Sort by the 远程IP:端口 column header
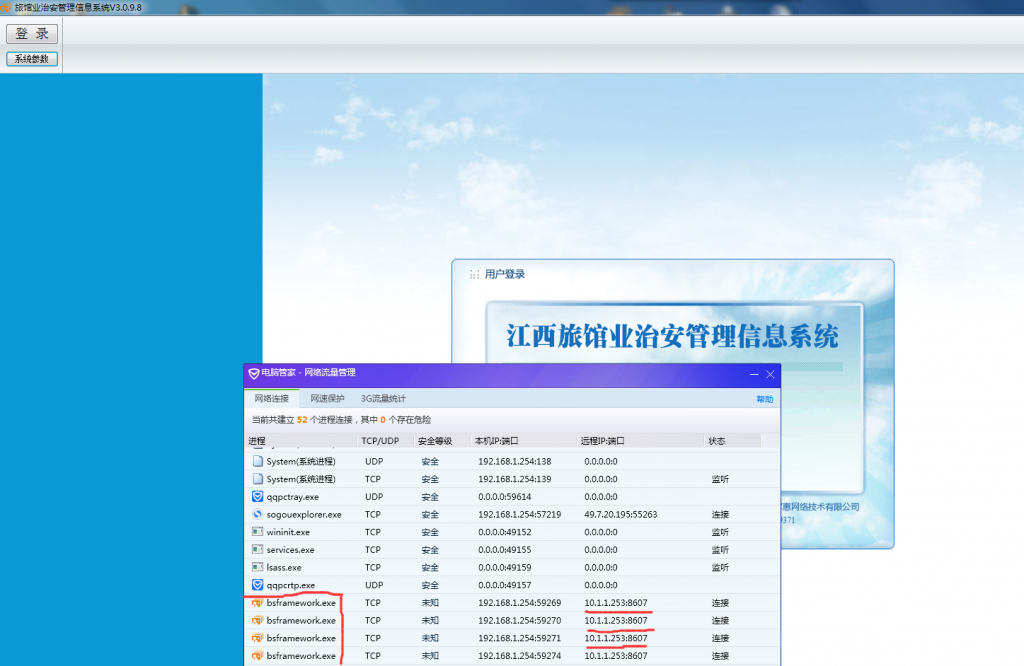This screenshot has width=1024, height=666. [x=602, y=441]
